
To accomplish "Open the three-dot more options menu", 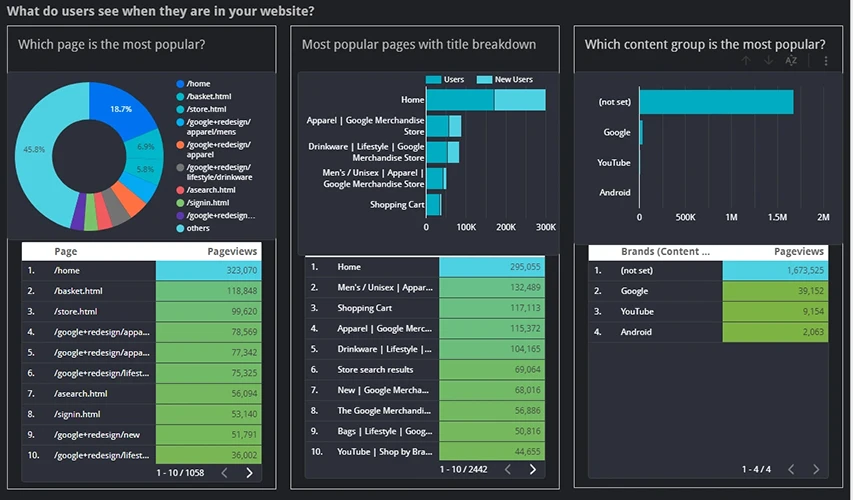I will click(826, 60).
